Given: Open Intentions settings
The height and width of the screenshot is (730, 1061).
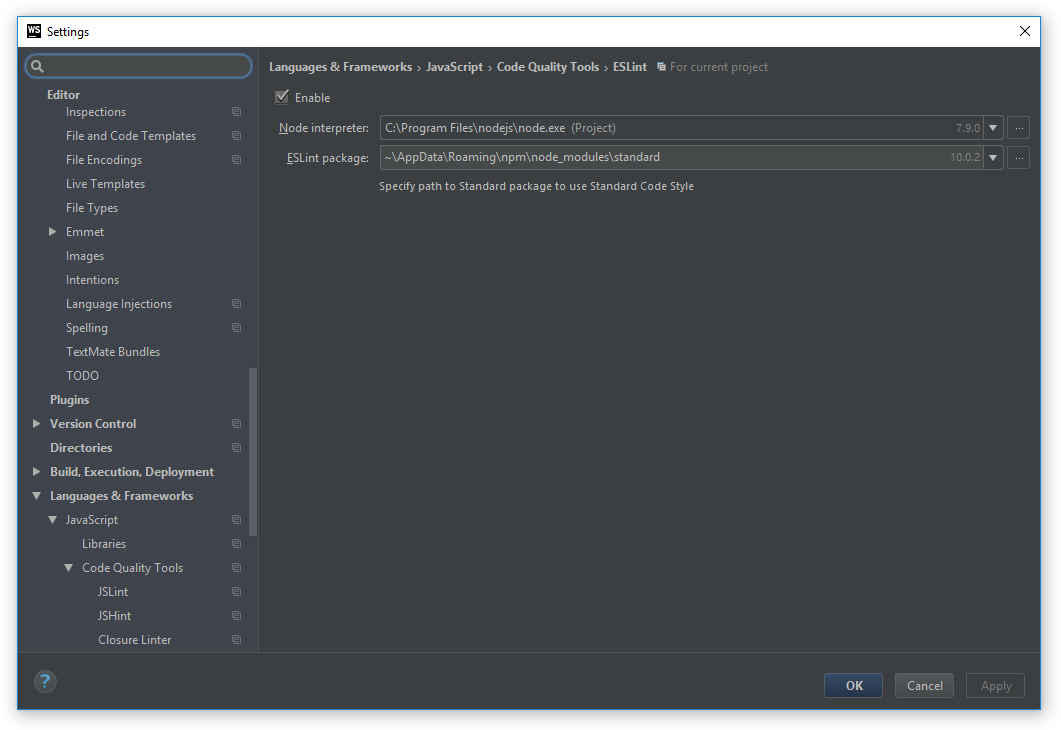Looking at the screenshot, I should click(x=92, y=279).
